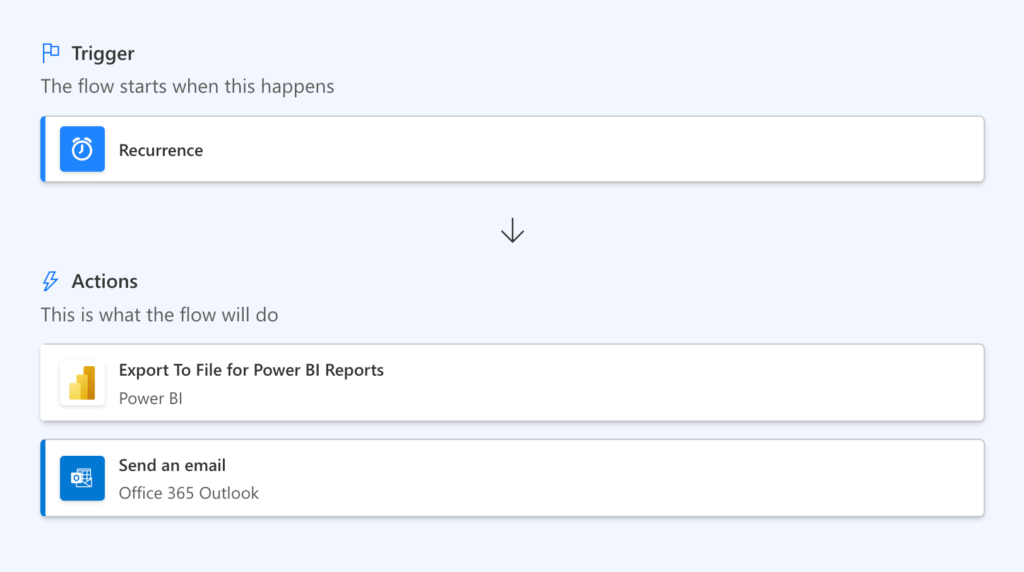Click the Trigger flag icon

click(x=51, y=53)
